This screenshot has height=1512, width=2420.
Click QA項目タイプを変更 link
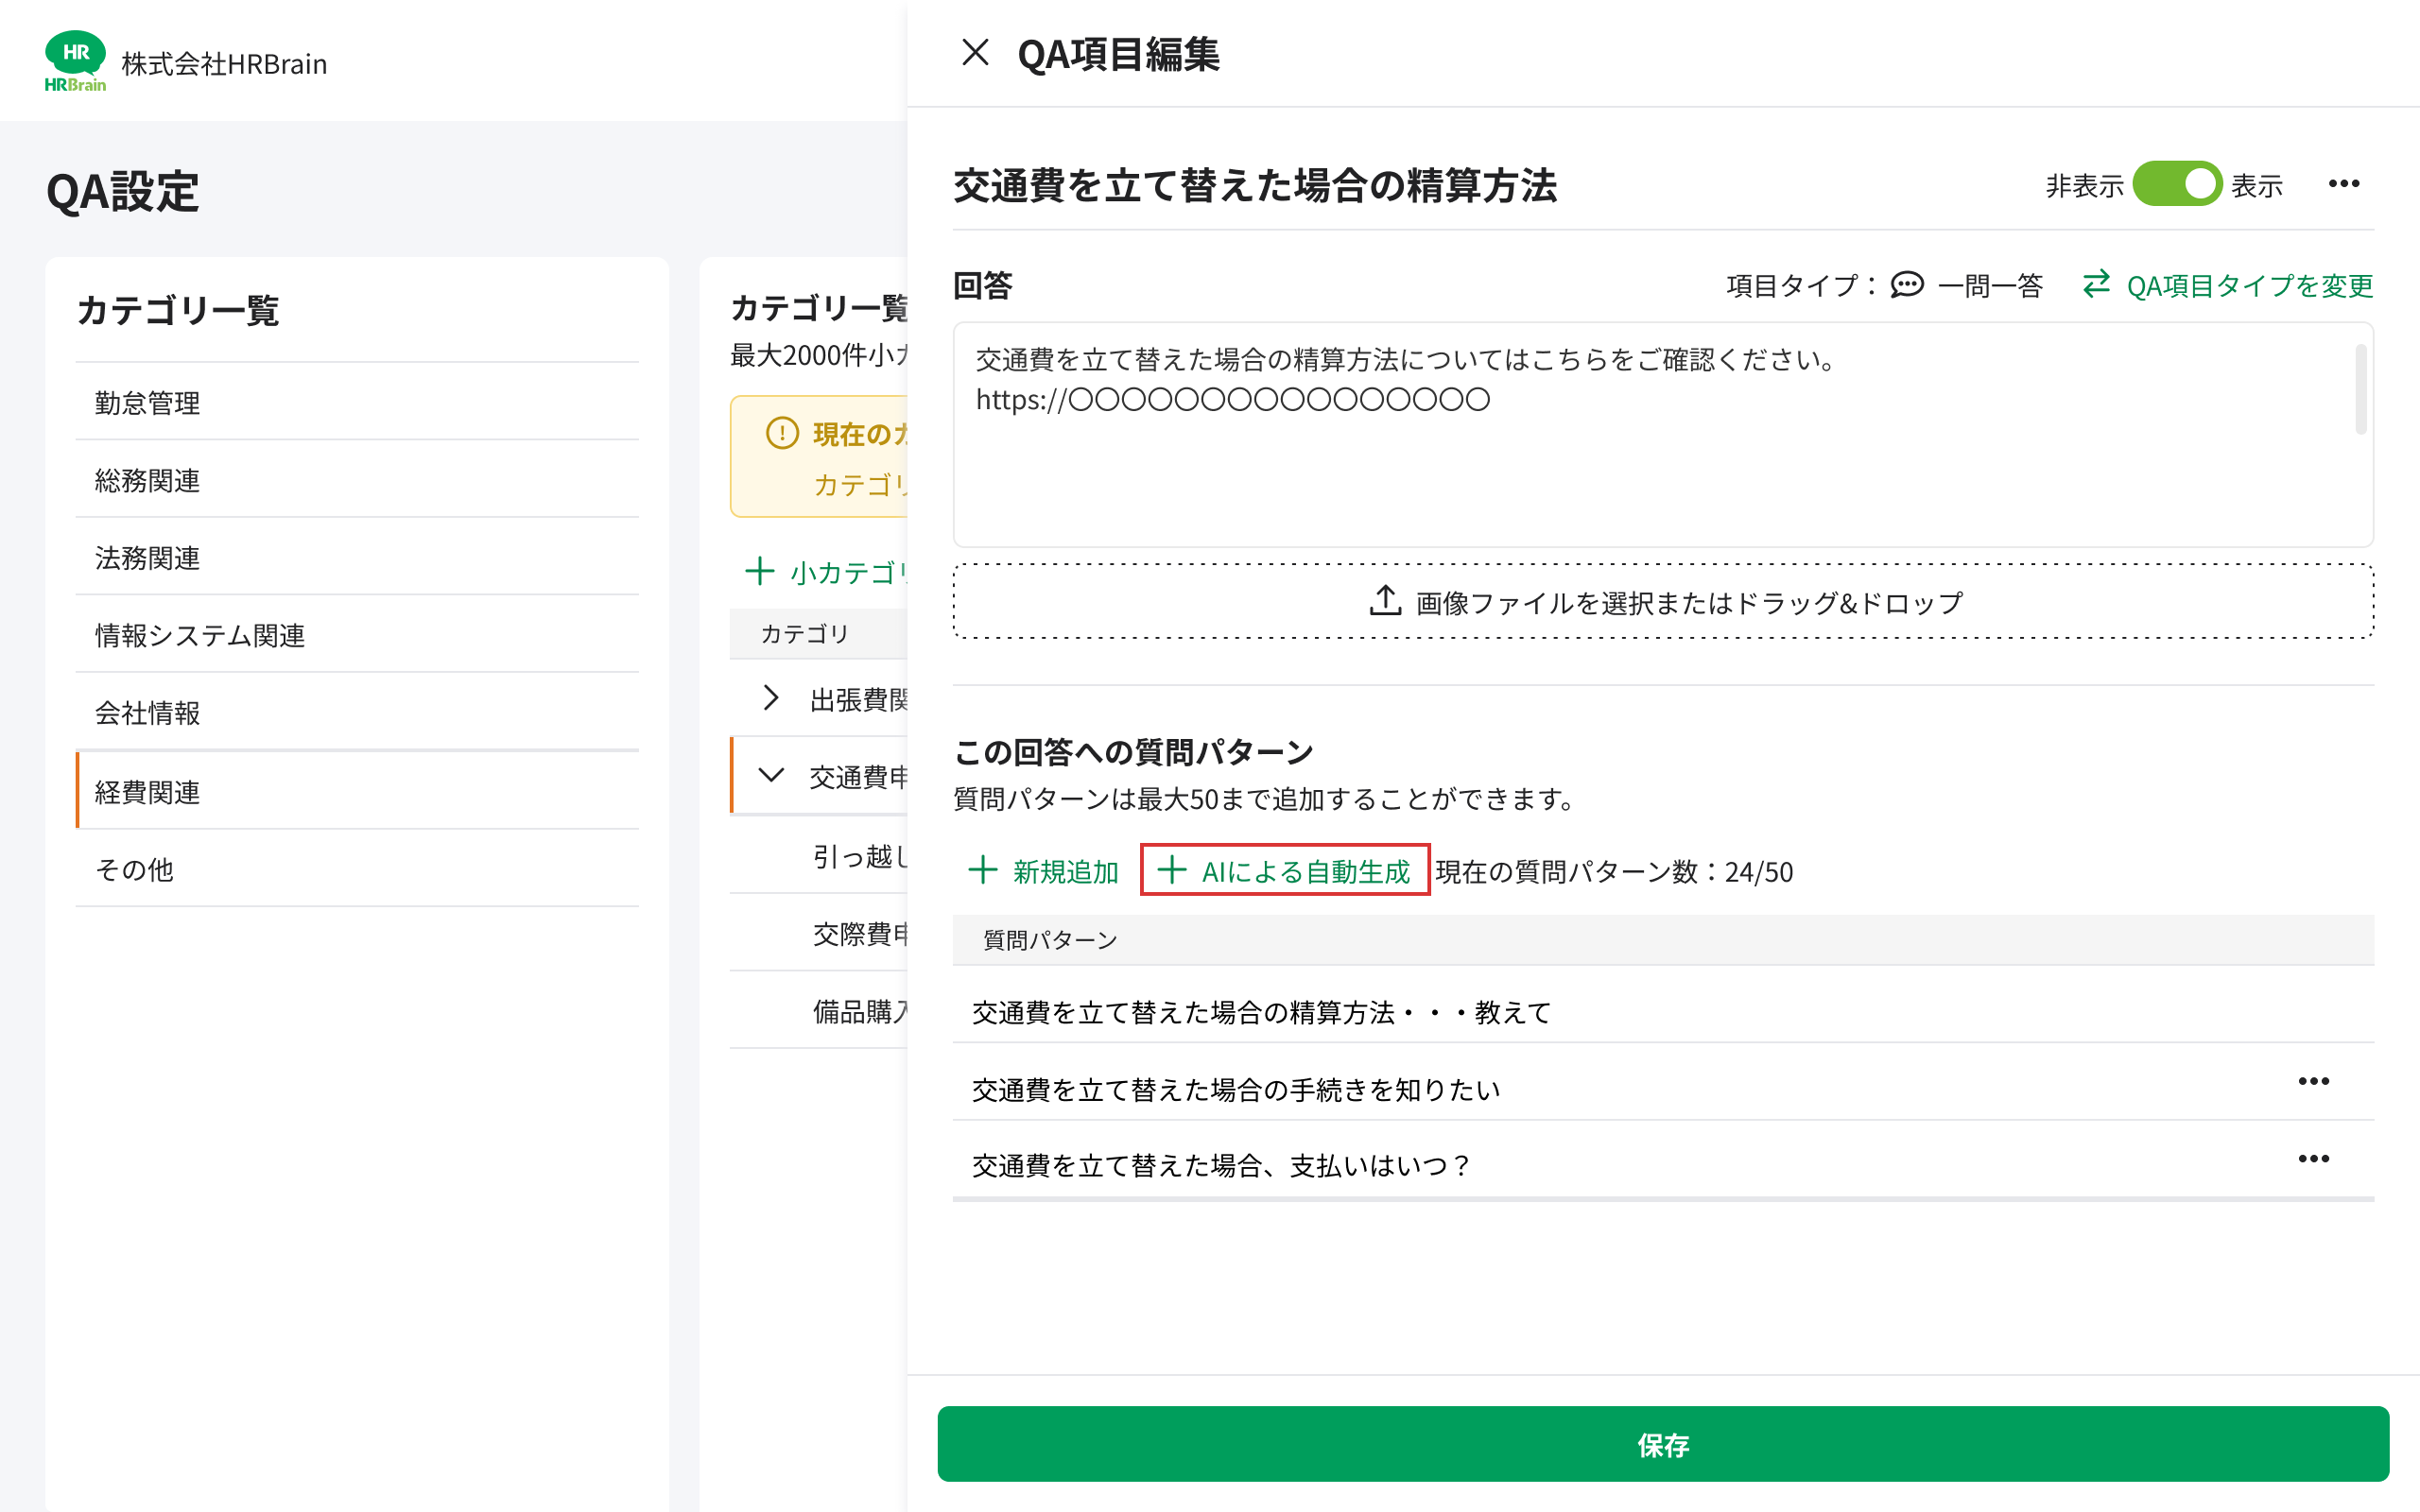click(x=2249, y=286)
